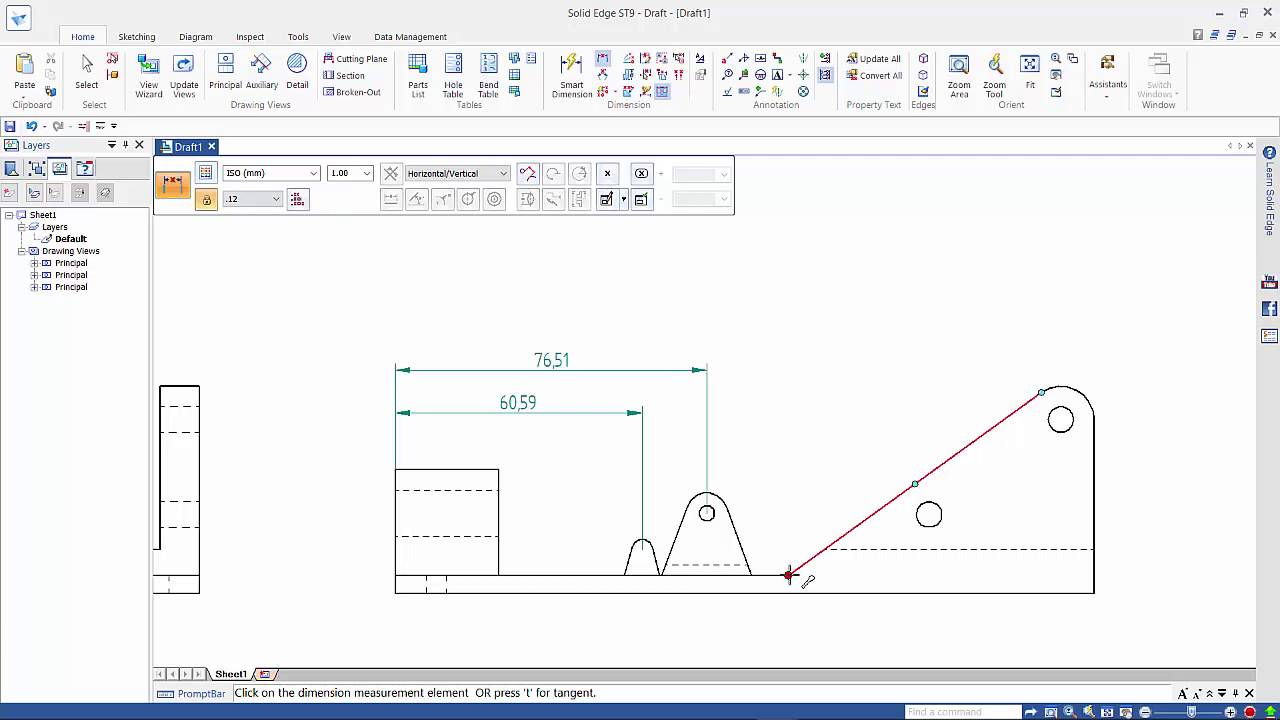1280x720 pixels.
Task: Choose the Principal view tool
Action: pos(225,71)
